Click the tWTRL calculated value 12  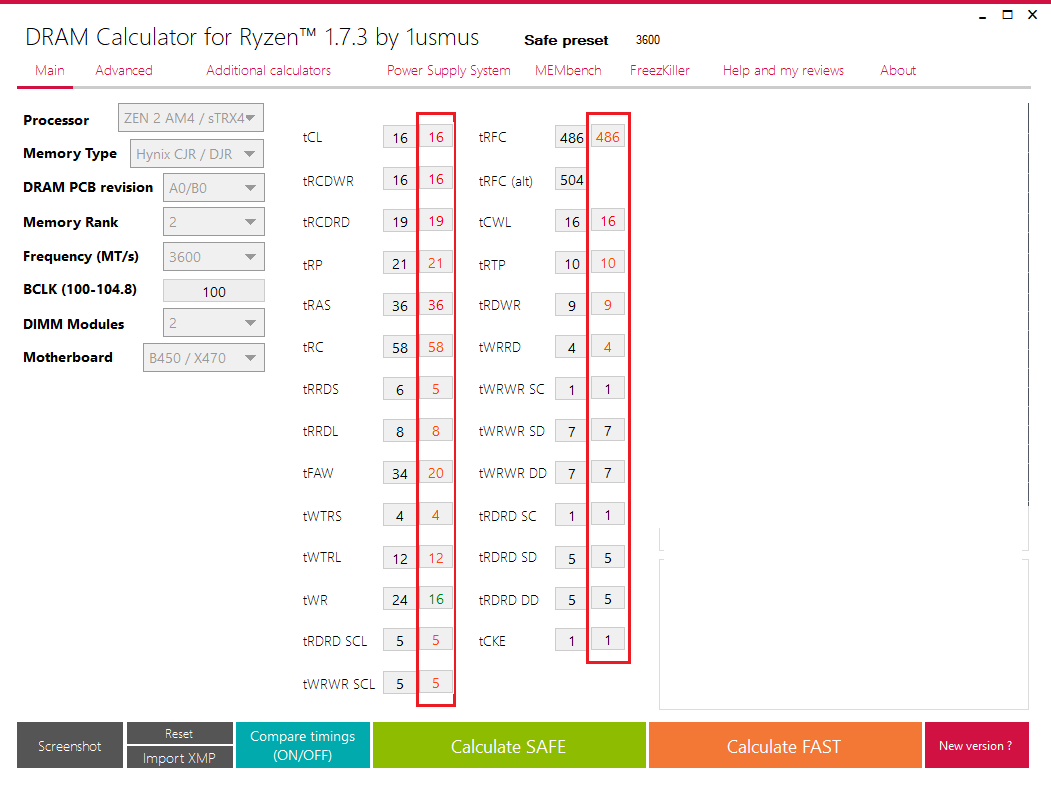(x=400, y=558)
